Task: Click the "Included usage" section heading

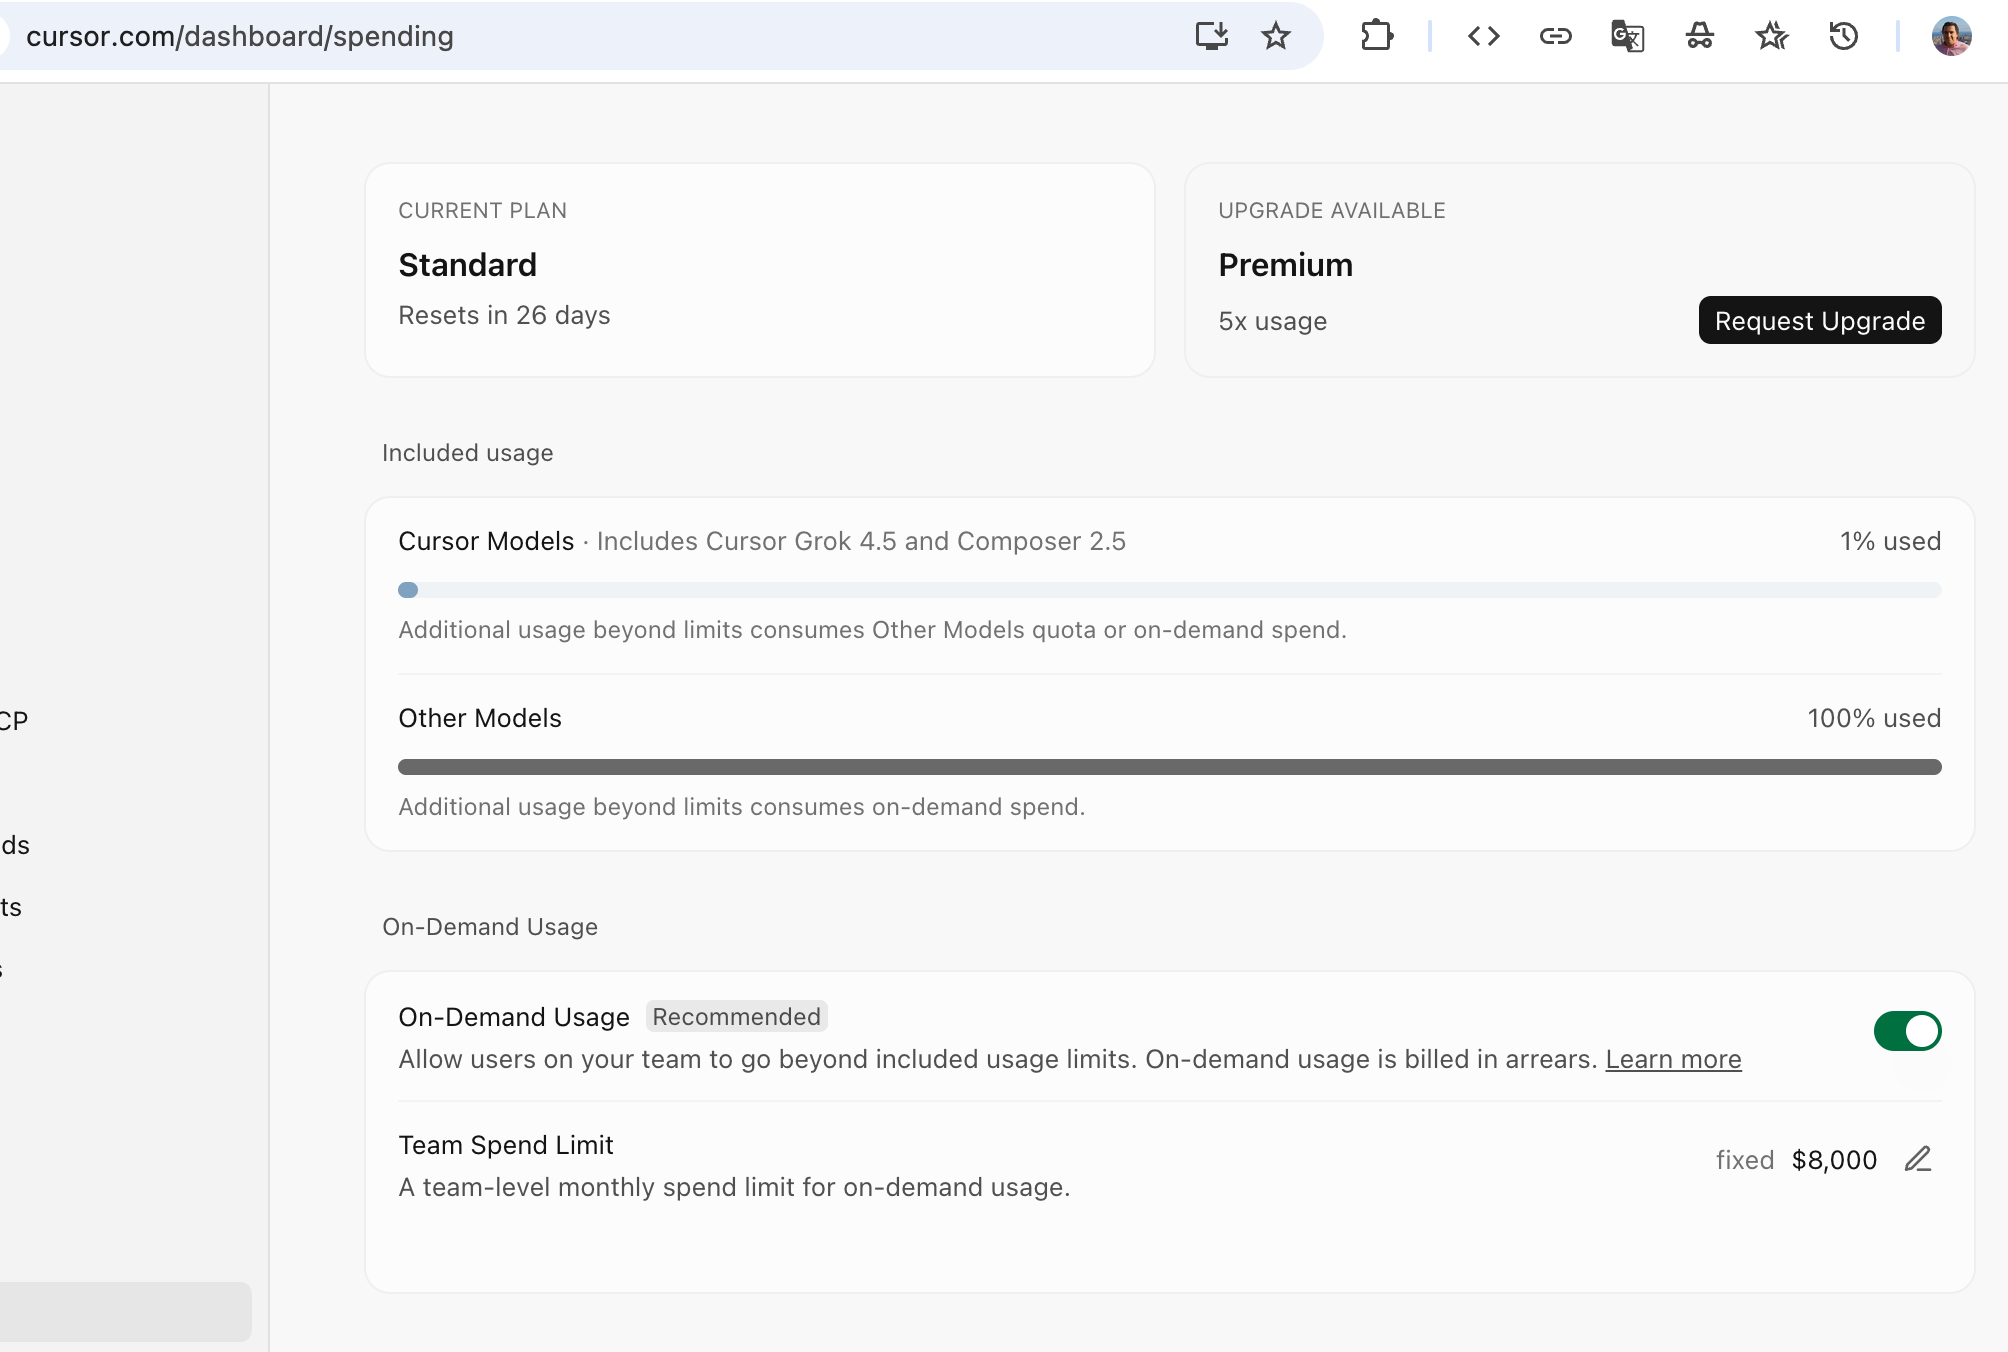Action: (x=467, y=453)
